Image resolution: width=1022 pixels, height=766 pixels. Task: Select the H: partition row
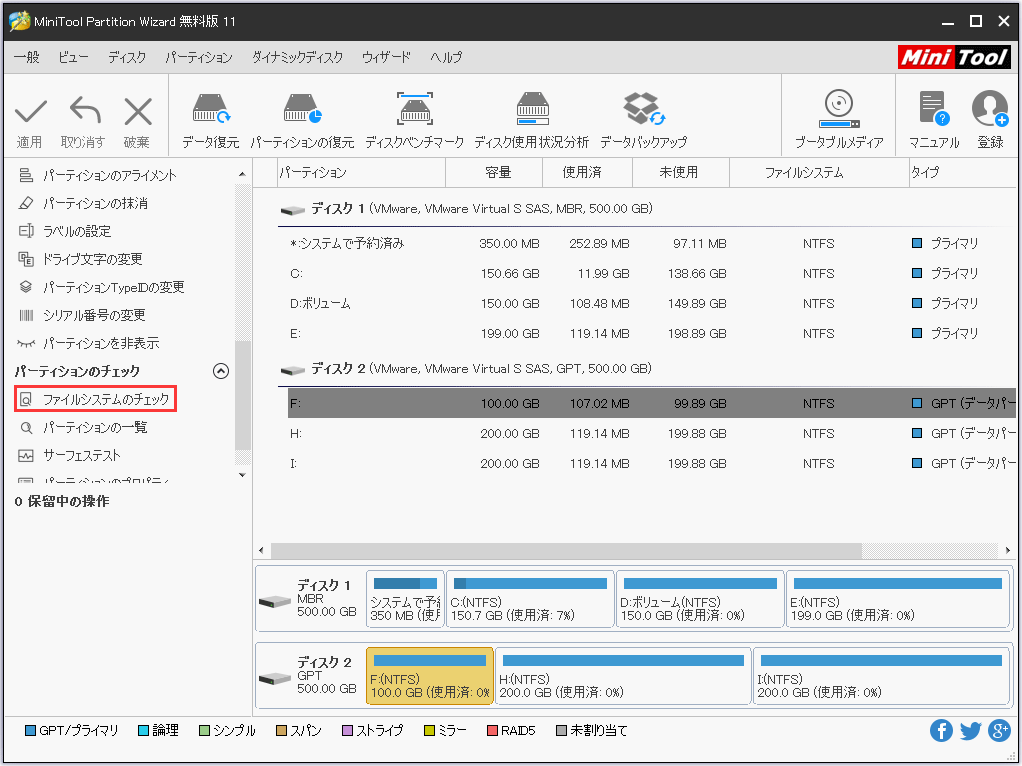pyautogui.click(x=652, y=434)
